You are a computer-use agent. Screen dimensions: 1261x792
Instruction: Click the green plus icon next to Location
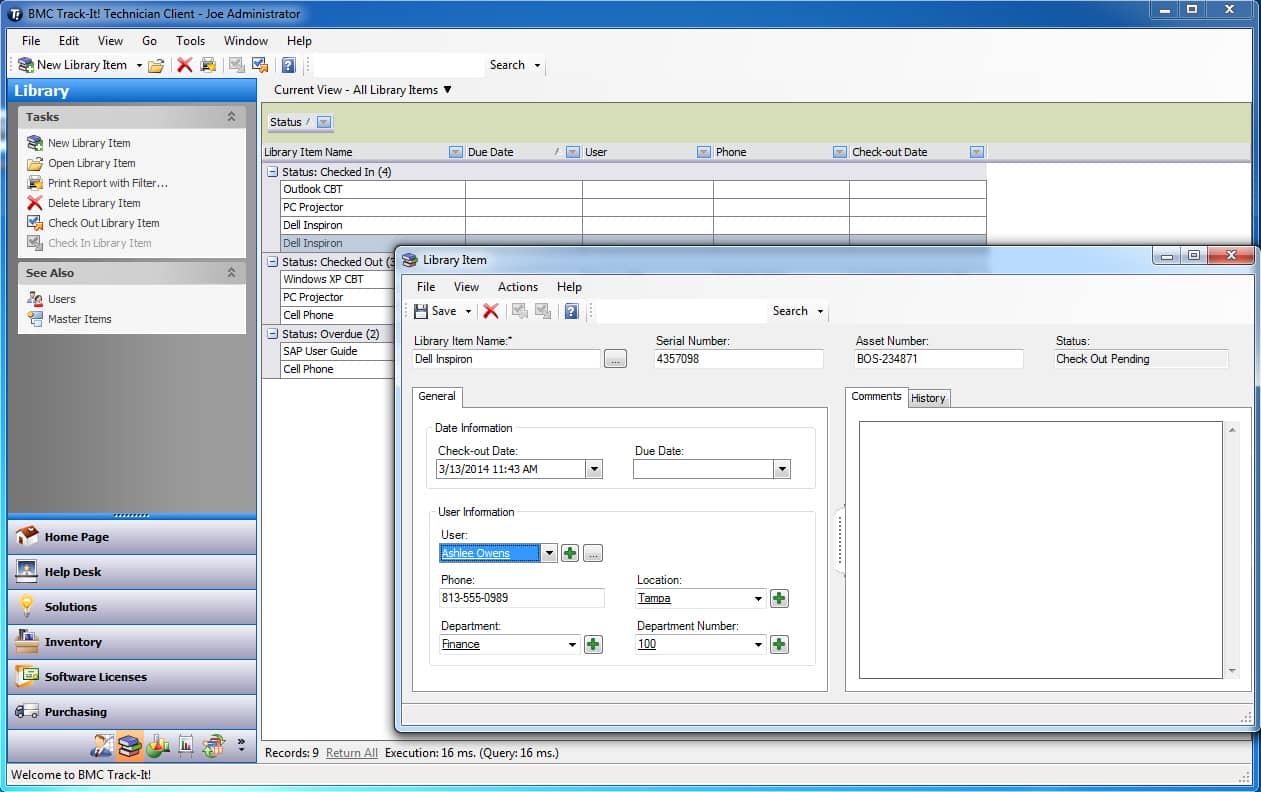click(x=780, y=599)
